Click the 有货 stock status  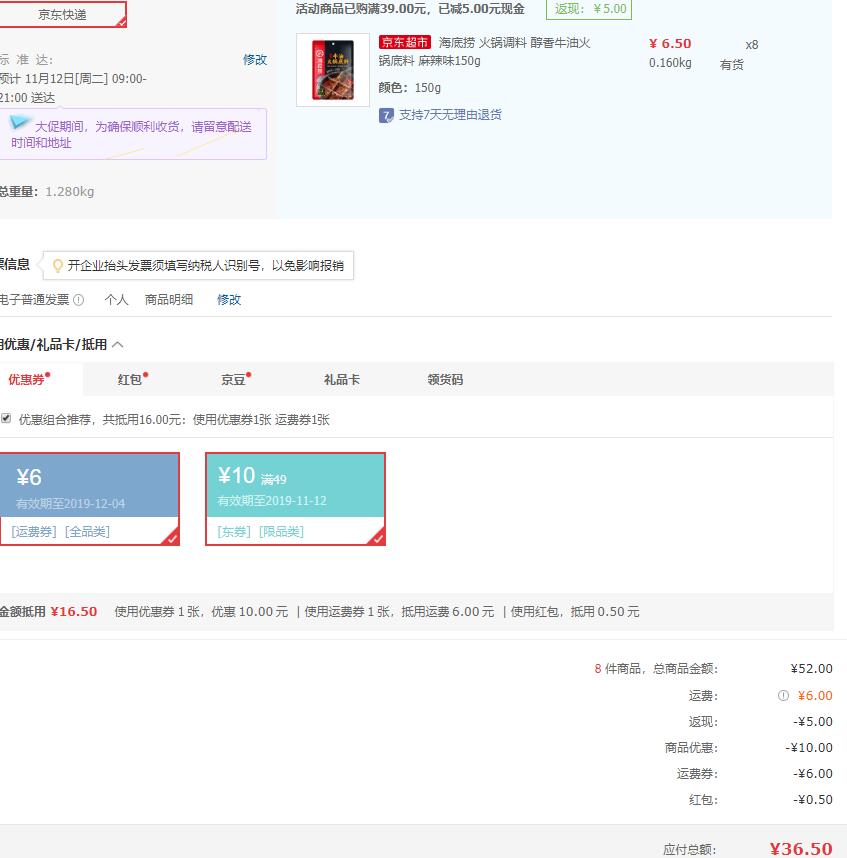(732, 65)
